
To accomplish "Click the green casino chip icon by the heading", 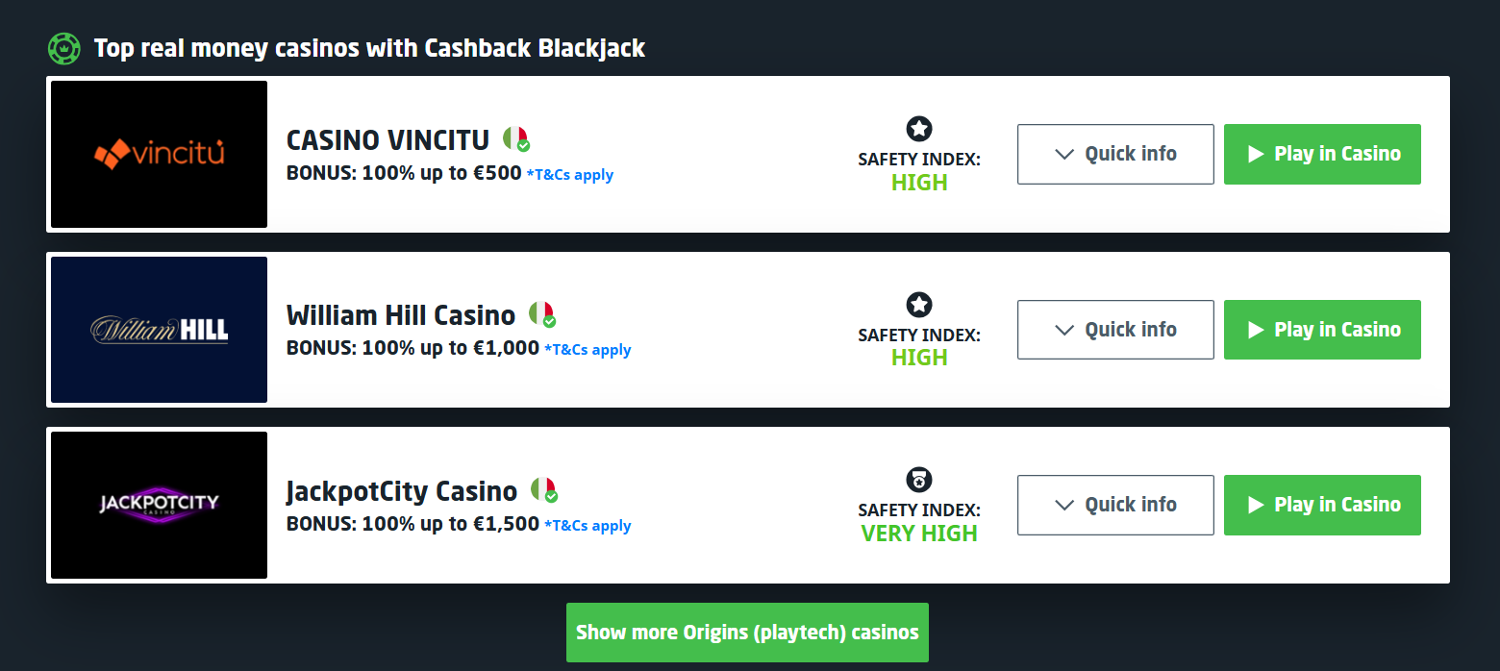I will tap(64, 48).
